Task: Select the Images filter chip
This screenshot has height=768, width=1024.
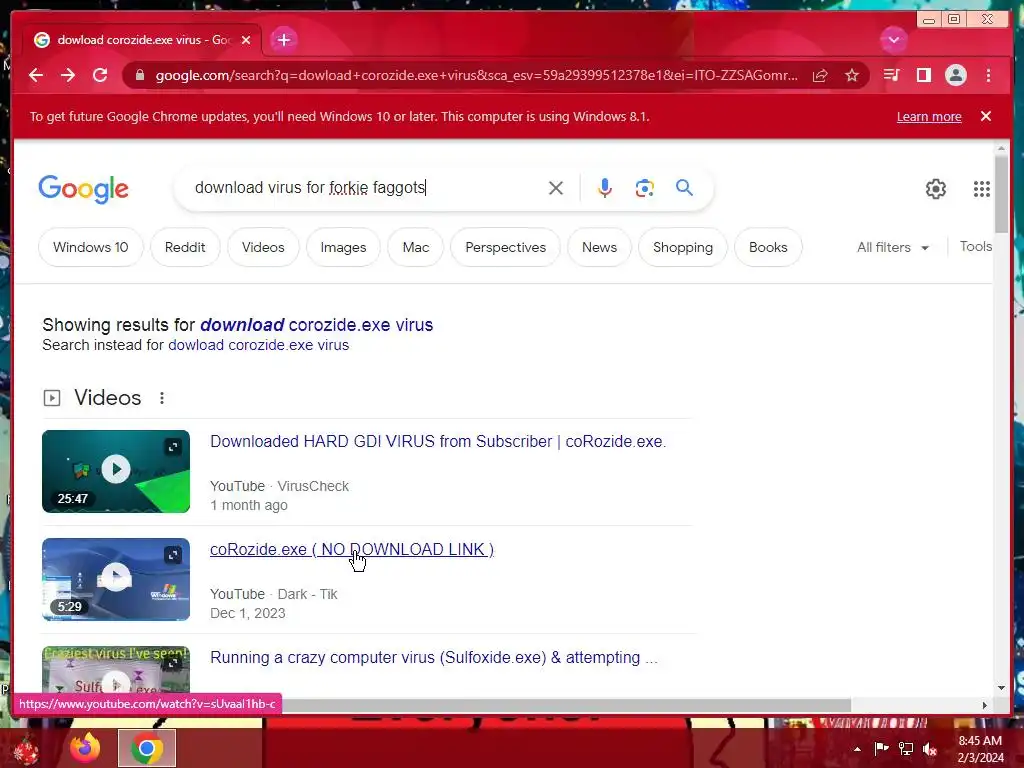Action: tap(343, 248)
